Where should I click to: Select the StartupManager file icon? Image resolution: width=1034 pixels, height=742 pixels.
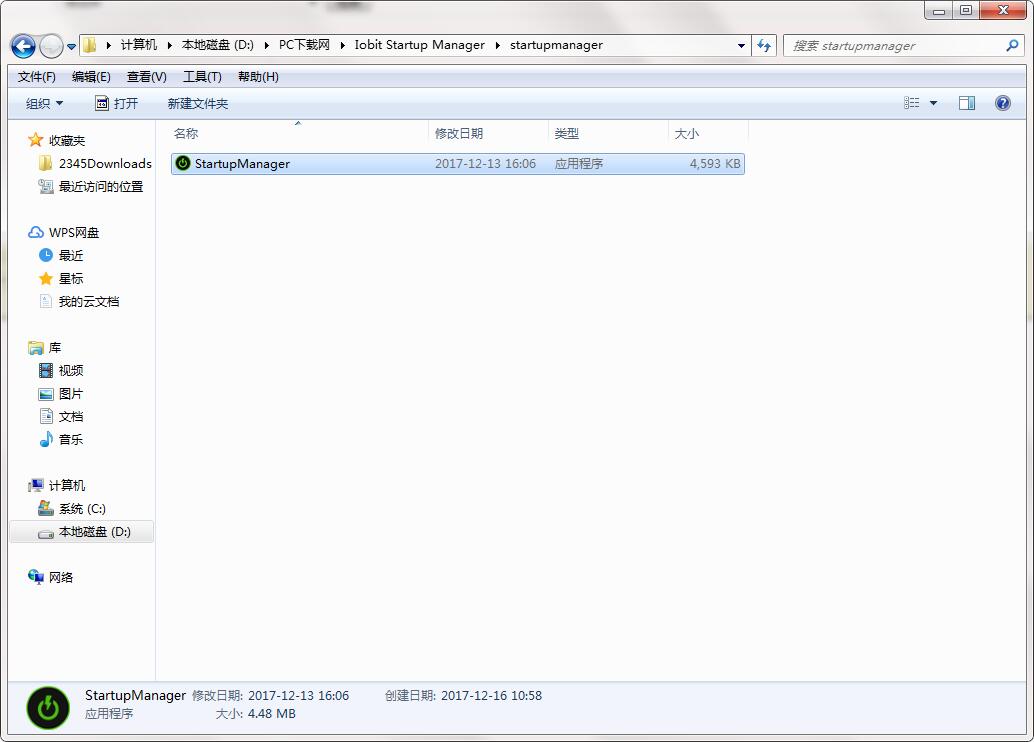point(183,164)
